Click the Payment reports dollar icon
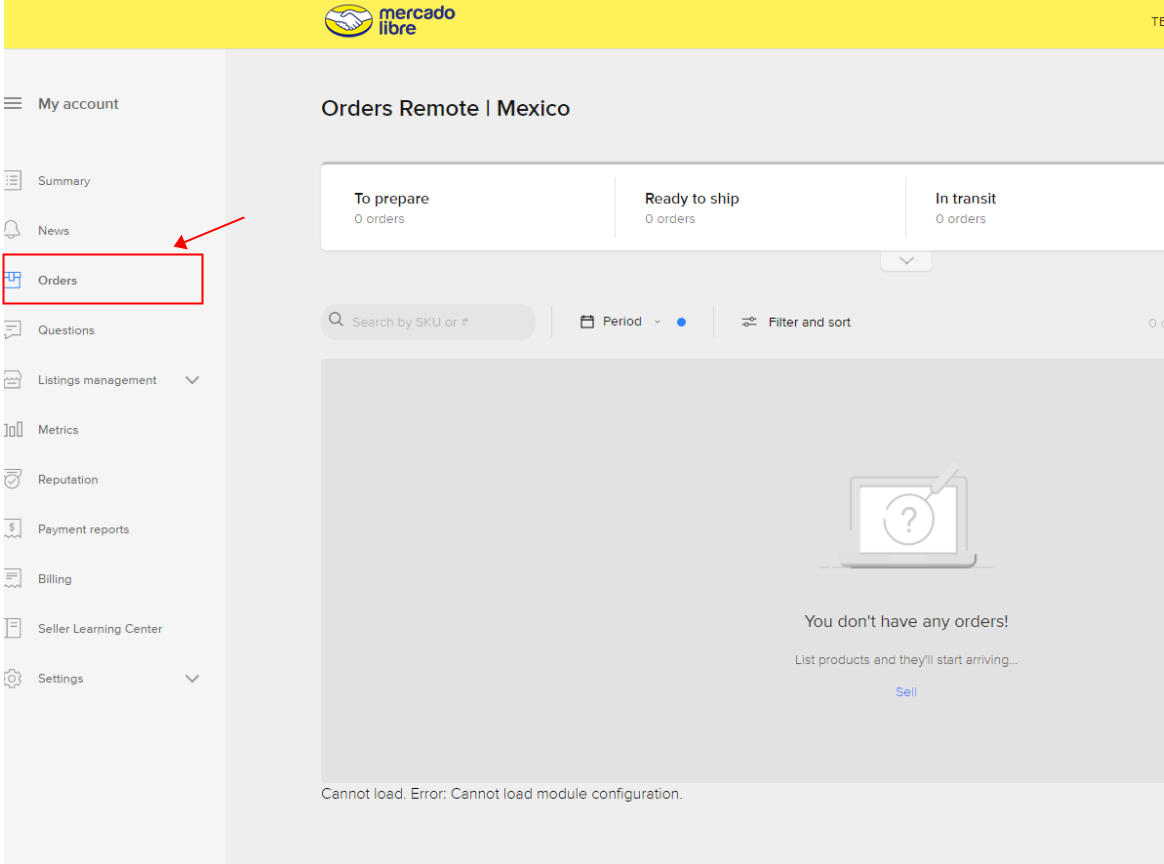Screen dimensions: 1164x864 13,529
